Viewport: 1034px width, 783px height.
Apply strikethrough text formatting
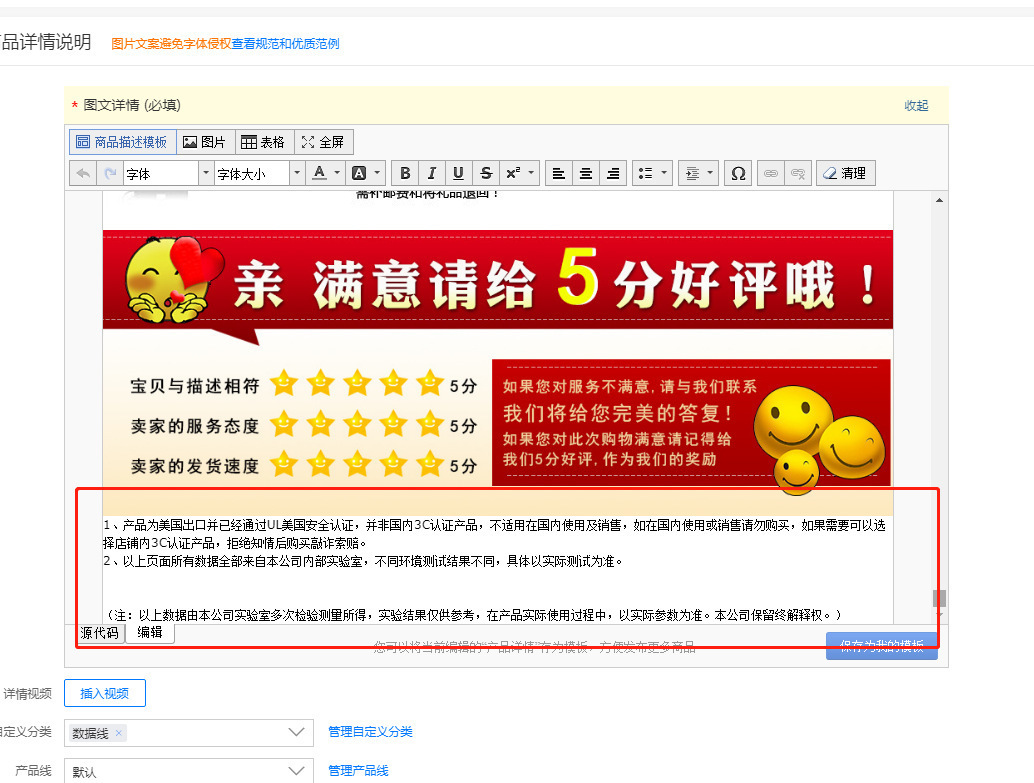(x=486, y=173)
